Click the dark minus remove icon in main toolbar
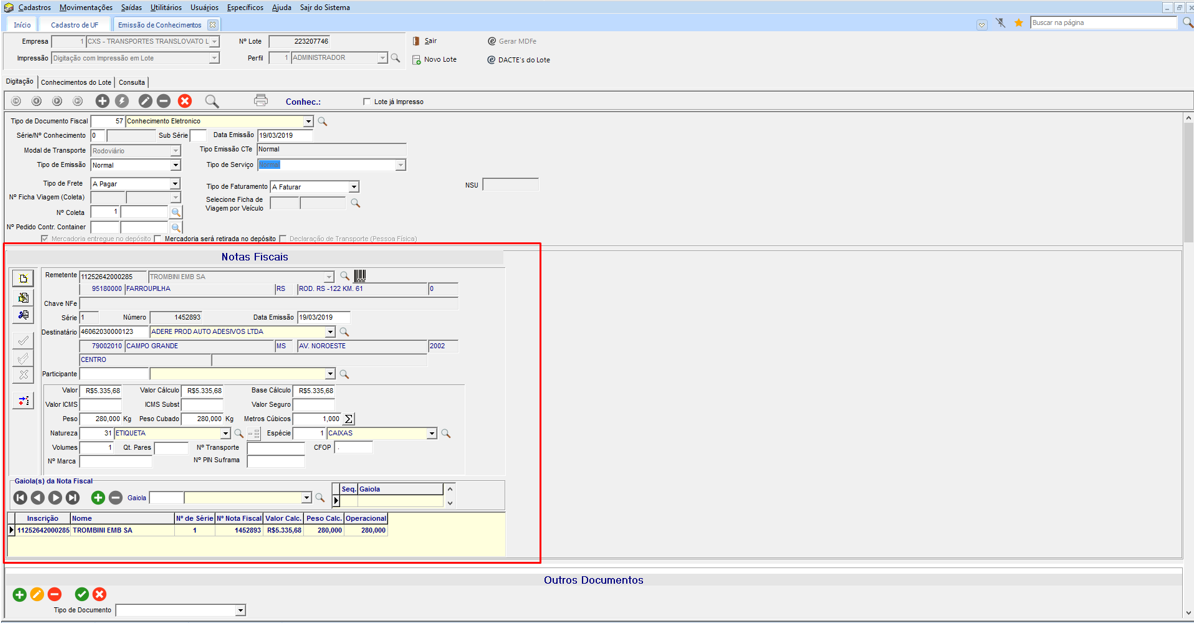Image resolution: width=1194 pixels, height=623 pixels. coord(164,101)
